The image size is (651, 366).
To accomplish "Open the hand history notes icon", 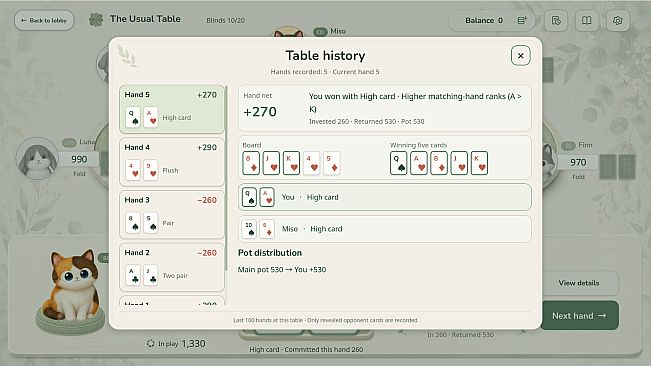I will (556, 20).
